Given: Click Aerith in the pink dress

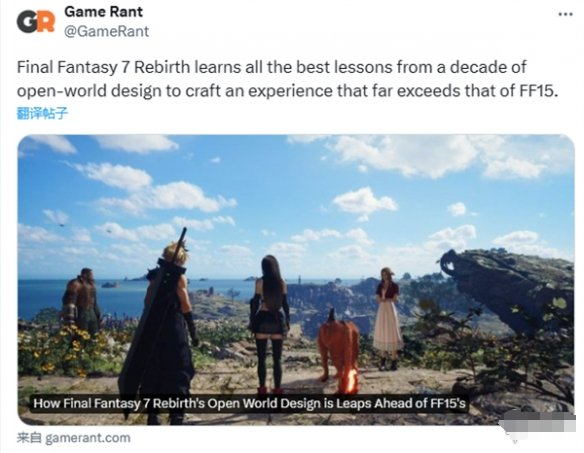Looking at the screenshot, I should 387,319.
